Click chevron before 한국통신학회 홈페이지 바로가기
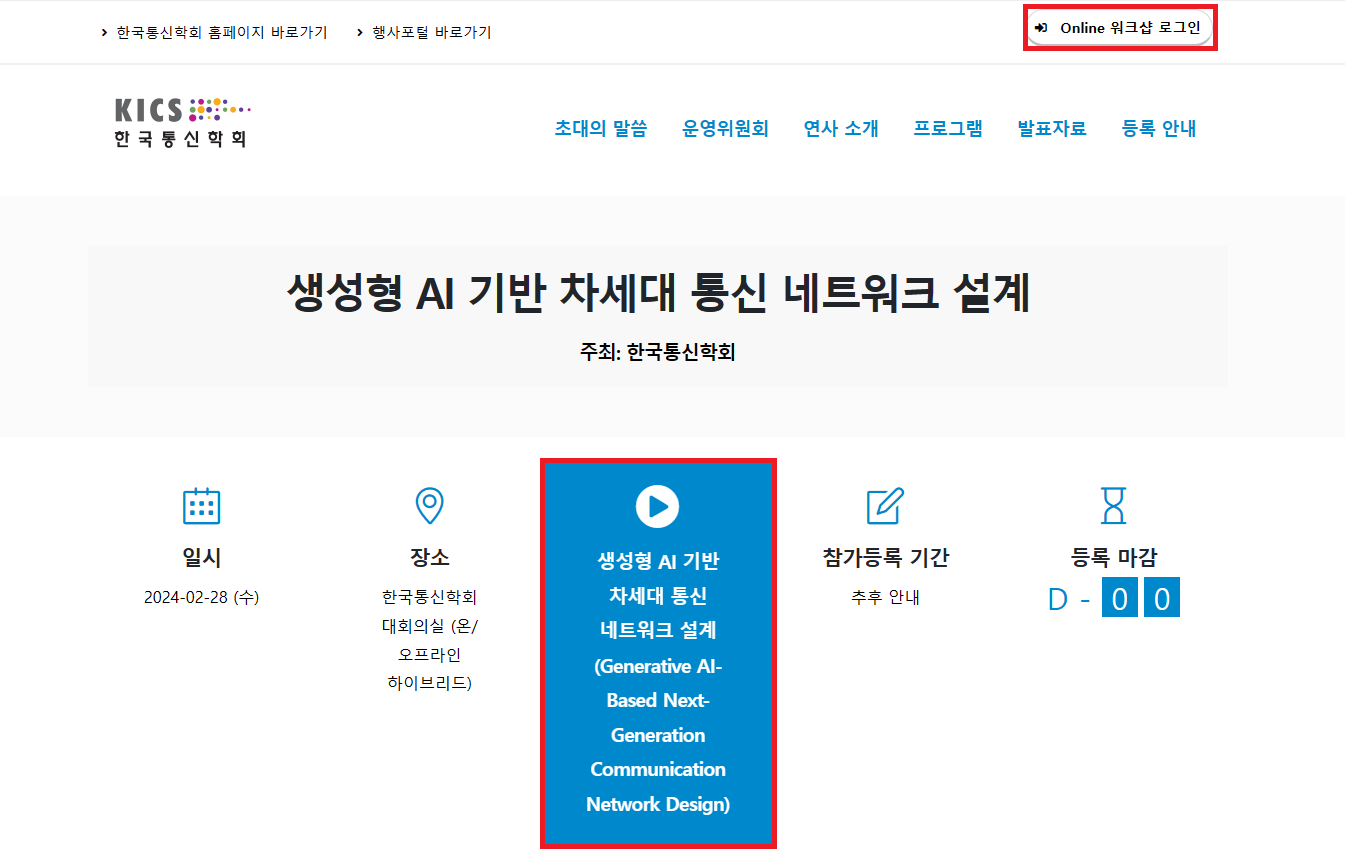Viewport: 1345px width, 864px height. (104, 33)
